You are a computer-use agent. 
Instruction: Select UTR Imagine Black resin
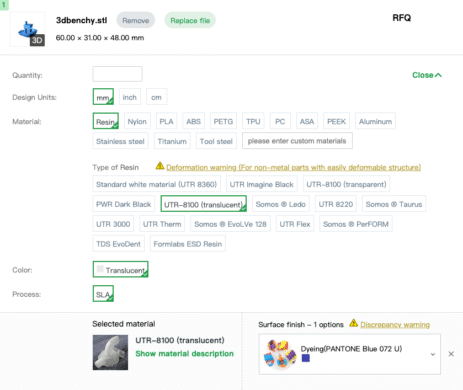pos(261,184)
